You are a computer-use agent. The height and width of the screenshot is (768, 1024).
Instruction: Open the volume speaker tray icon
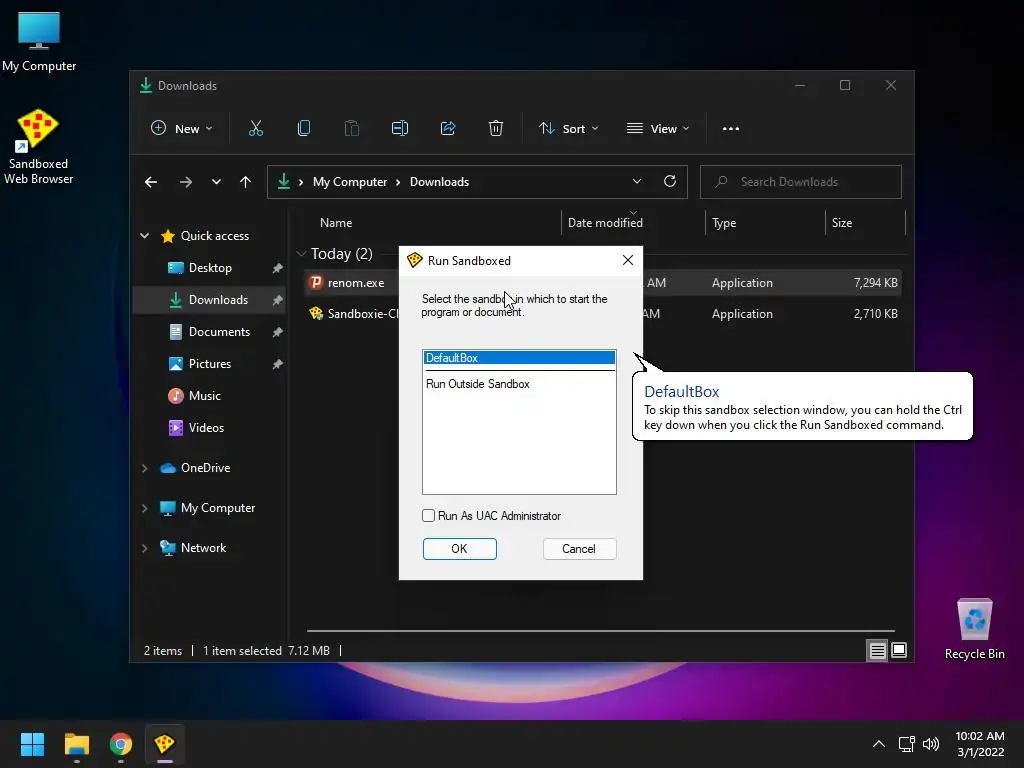tap(931, 744)
